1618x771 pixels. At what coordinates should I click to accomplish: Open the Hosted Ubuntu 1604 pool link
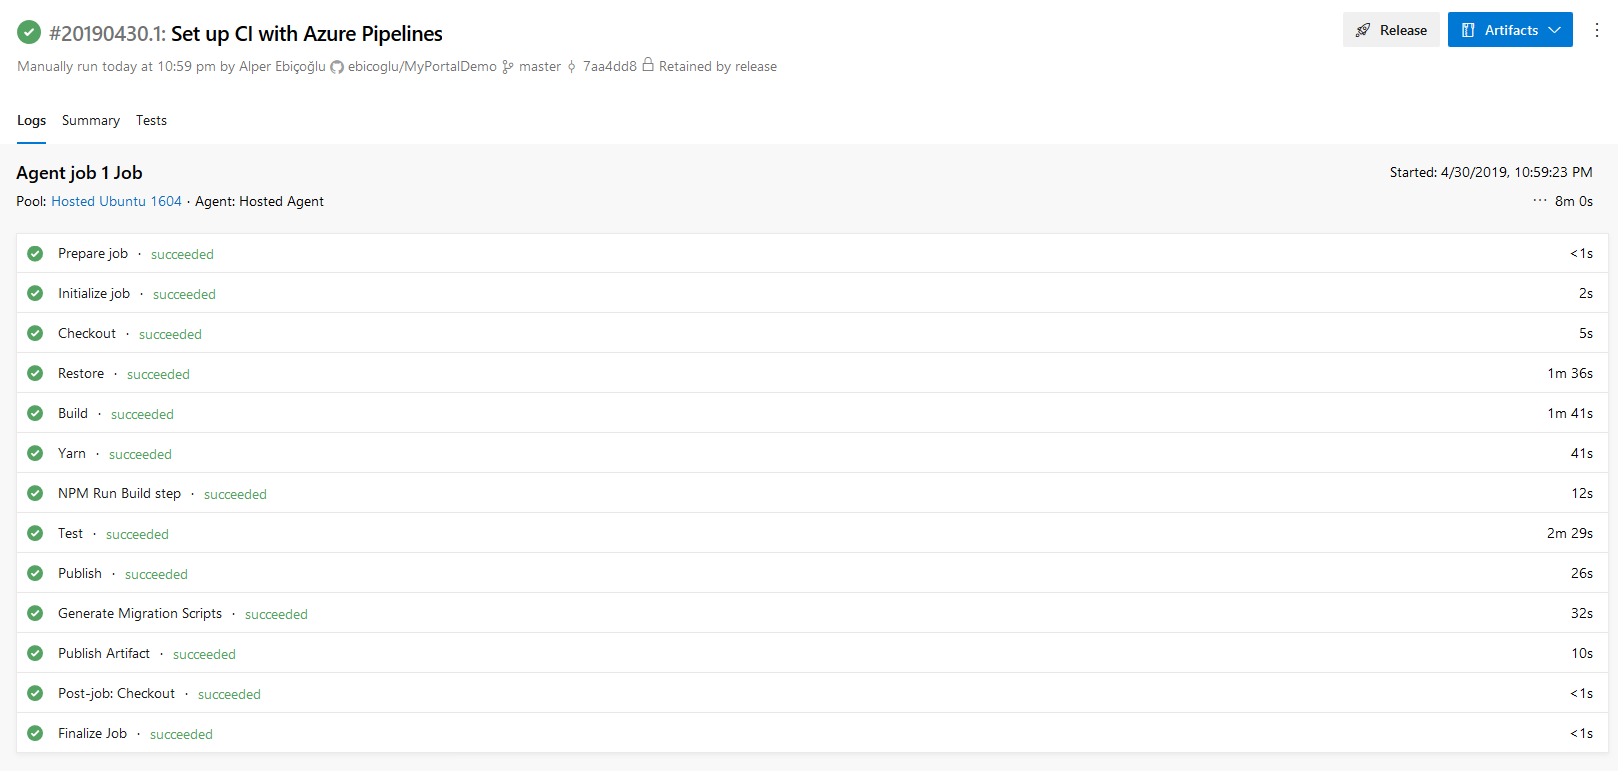[x=116, y=201]
